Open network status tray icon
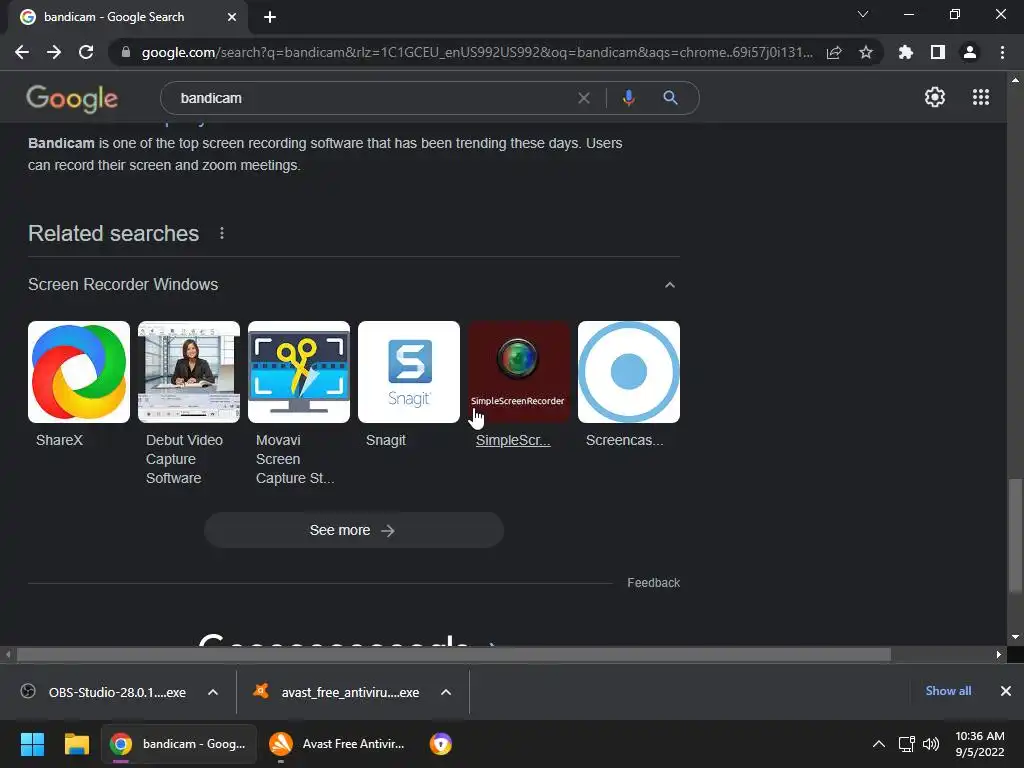1024x768 pixels. tap(906, 744)
